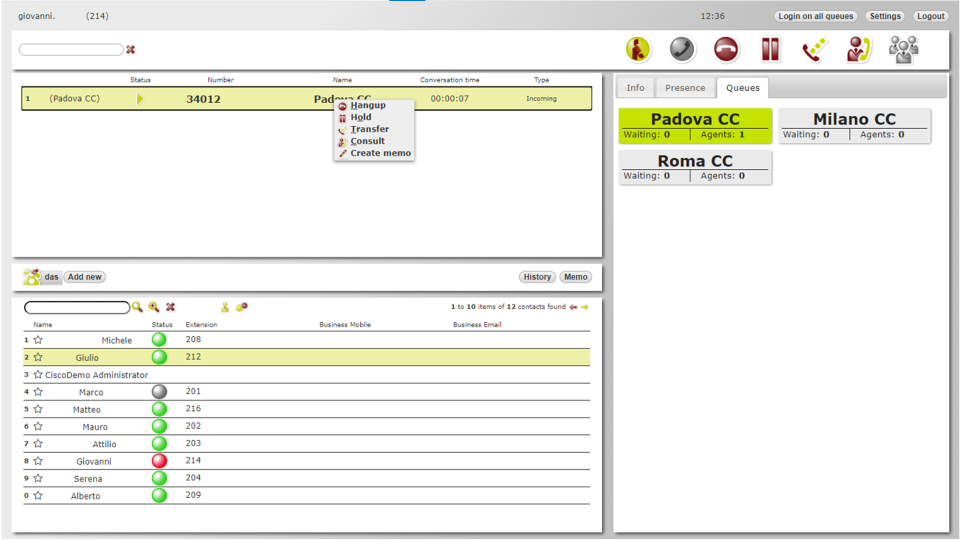Screen dimensions: 960x540
Task: Go to previous contacts page with red arrow
Action: (x=573, y=307)
